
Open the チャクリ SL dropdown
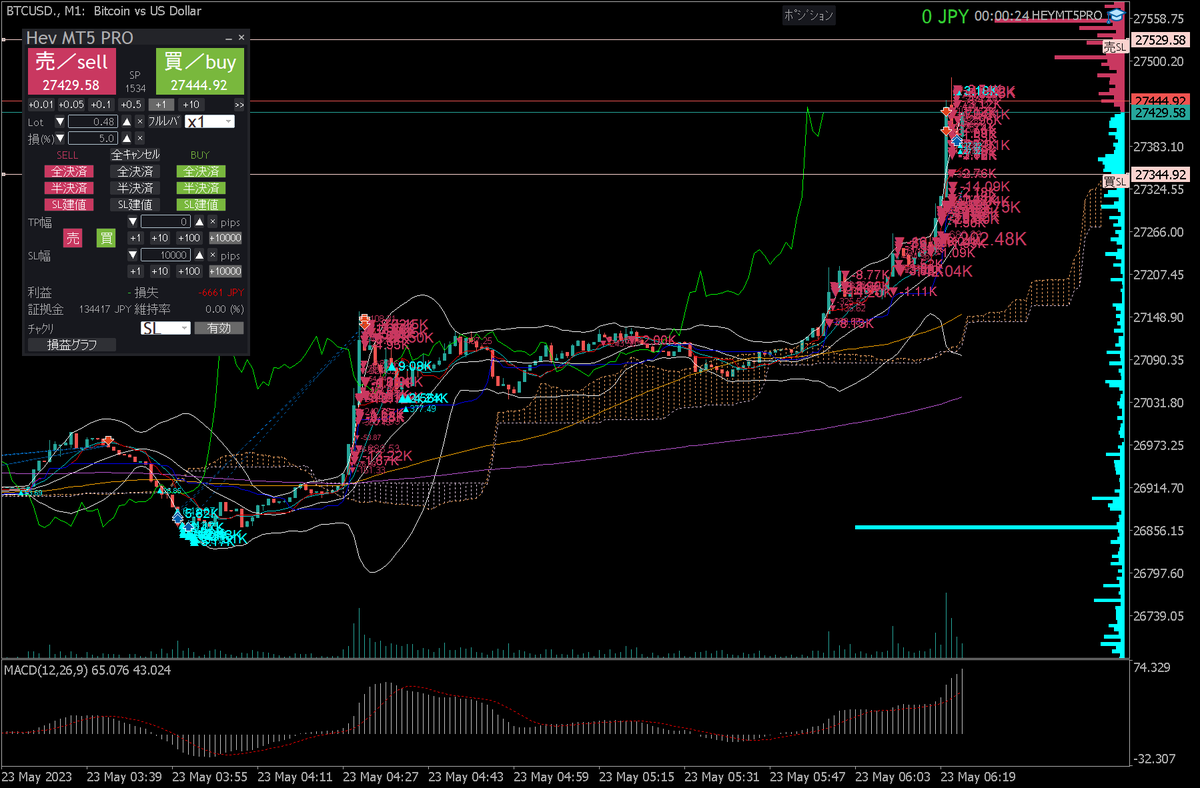coord(166,328)
